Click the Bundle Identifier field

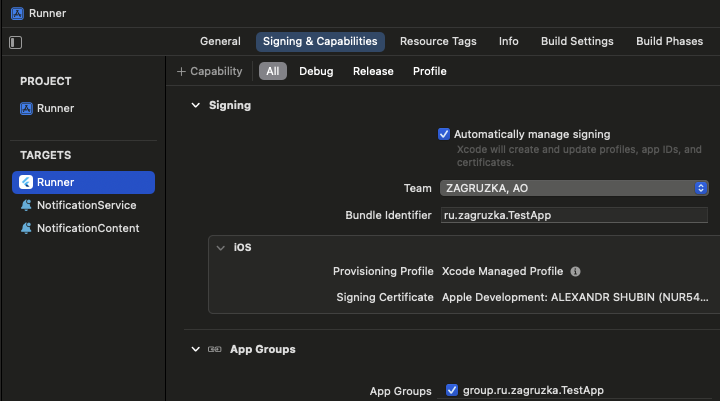tap(574, 215)
